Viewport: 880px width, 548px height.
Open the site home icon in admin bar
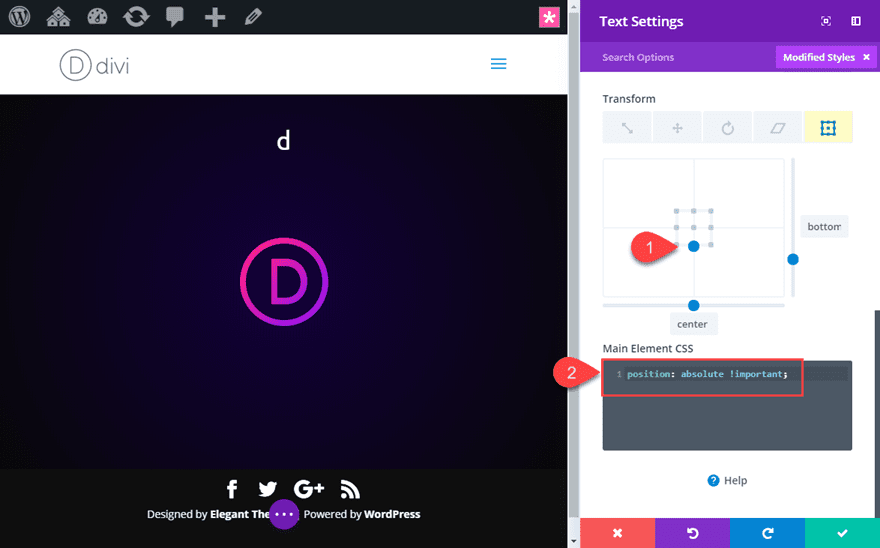pos(58,17)
